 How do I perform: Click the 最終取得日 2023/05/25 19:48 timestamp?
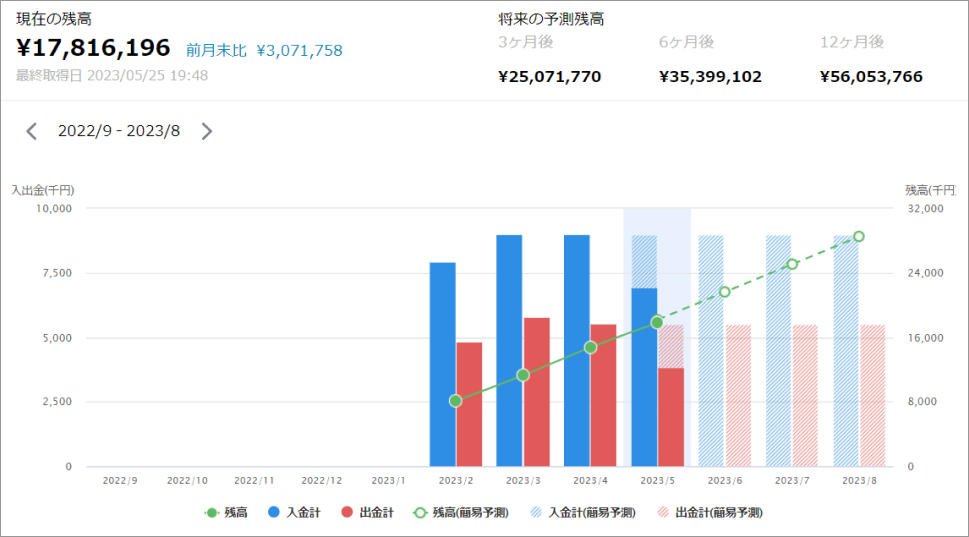(x=112, y=75)
